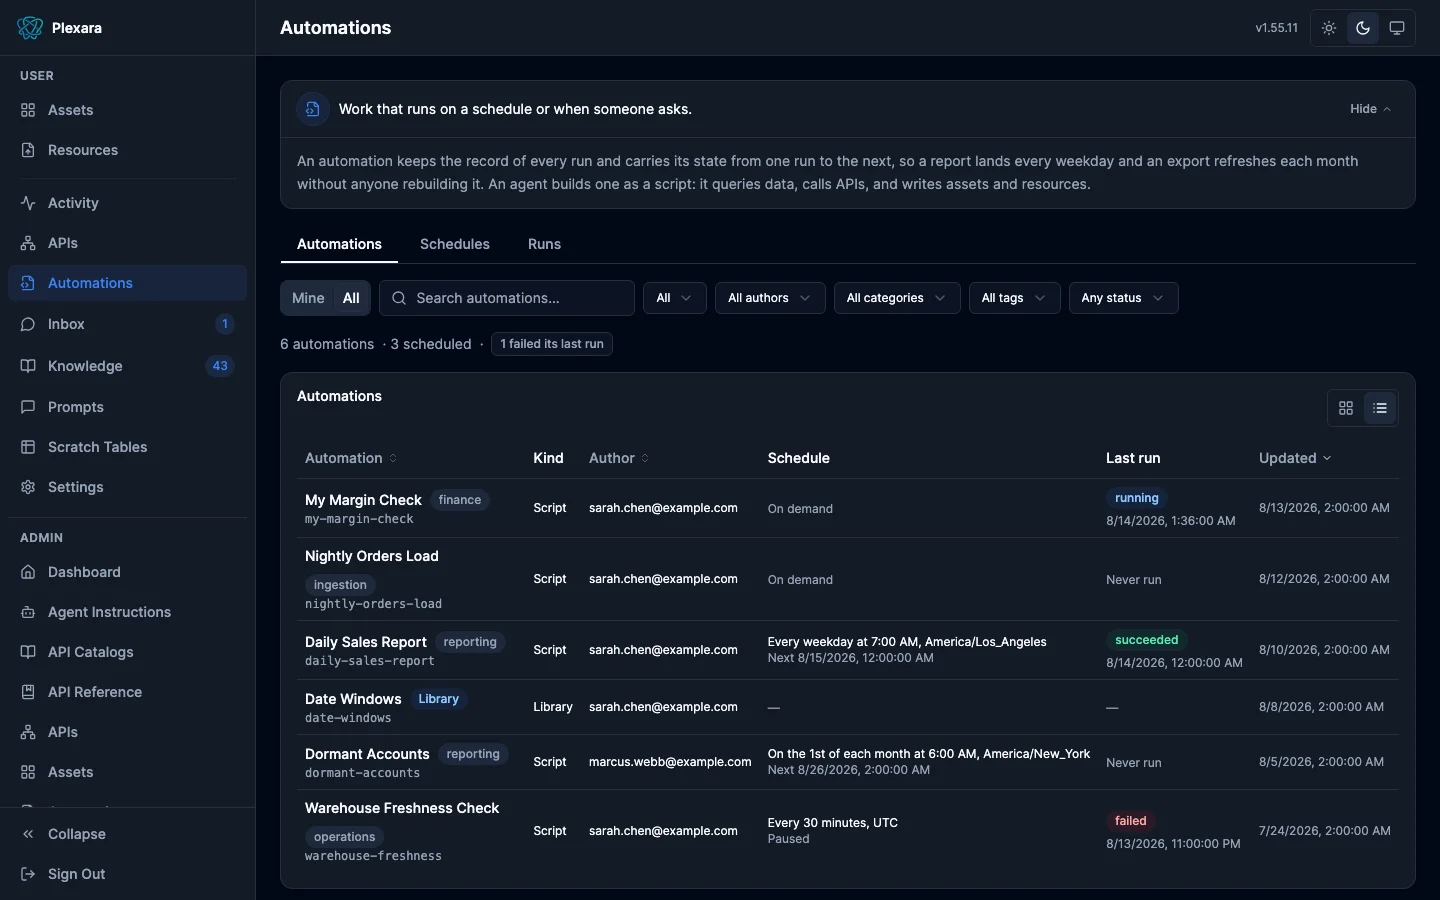Open the Nightly Orders Load automation
Image resolution: width=1440 pixels, height=900 pixels.
tap(372, 556)
